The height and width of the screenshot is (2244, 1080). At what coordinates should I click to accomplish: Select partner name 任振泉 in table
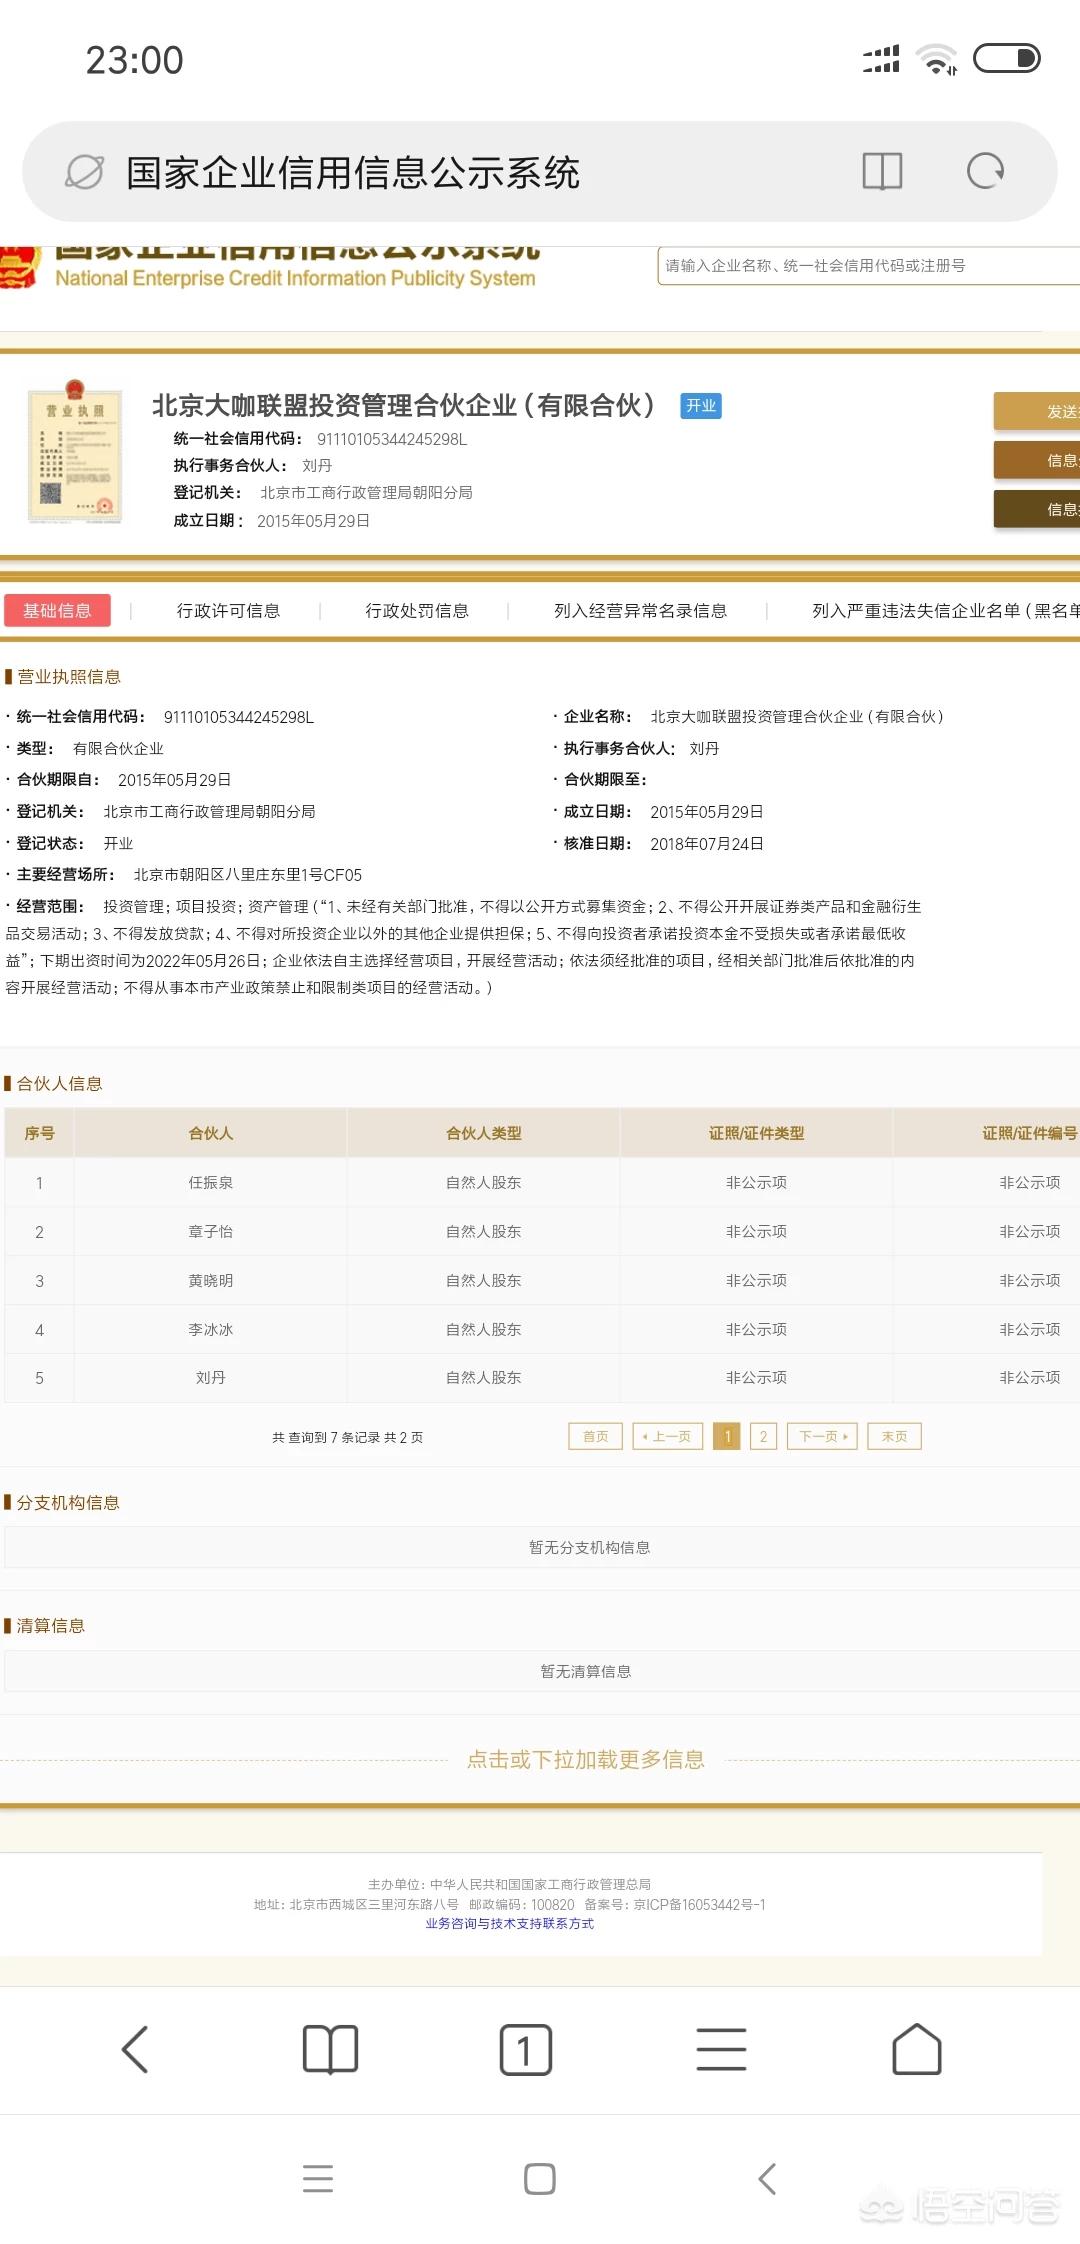210,1182
